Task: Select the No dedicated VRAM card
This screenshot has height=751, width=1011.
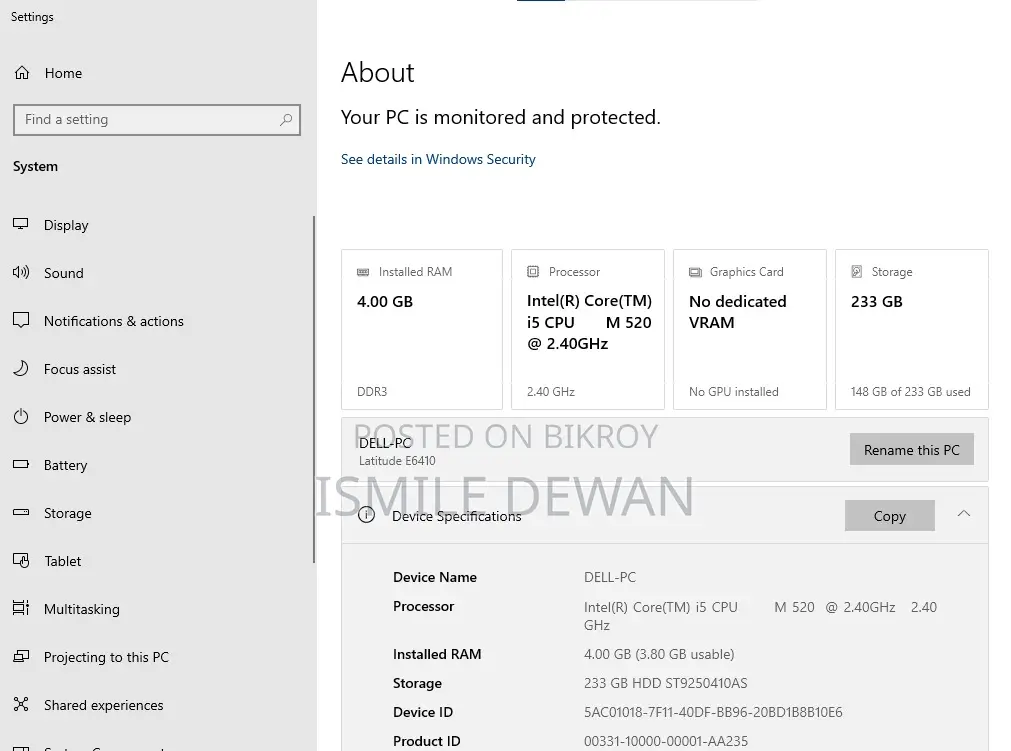Action: (750, 329)
